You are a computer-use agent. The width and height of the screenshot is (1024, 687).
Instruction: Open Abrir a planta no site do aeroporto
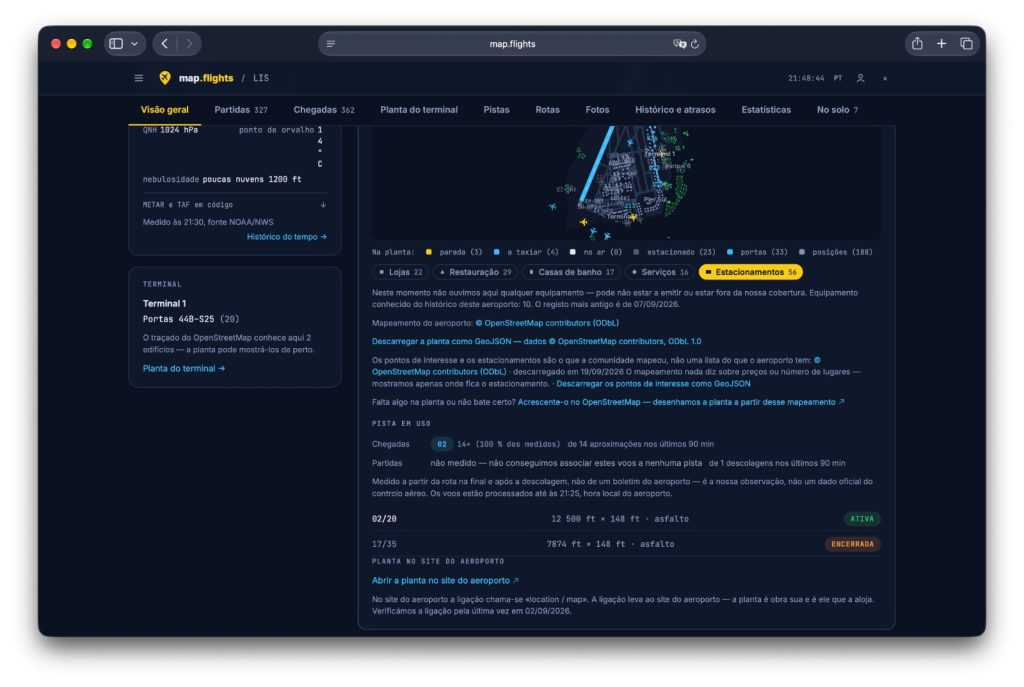click(x=445, y=581)
